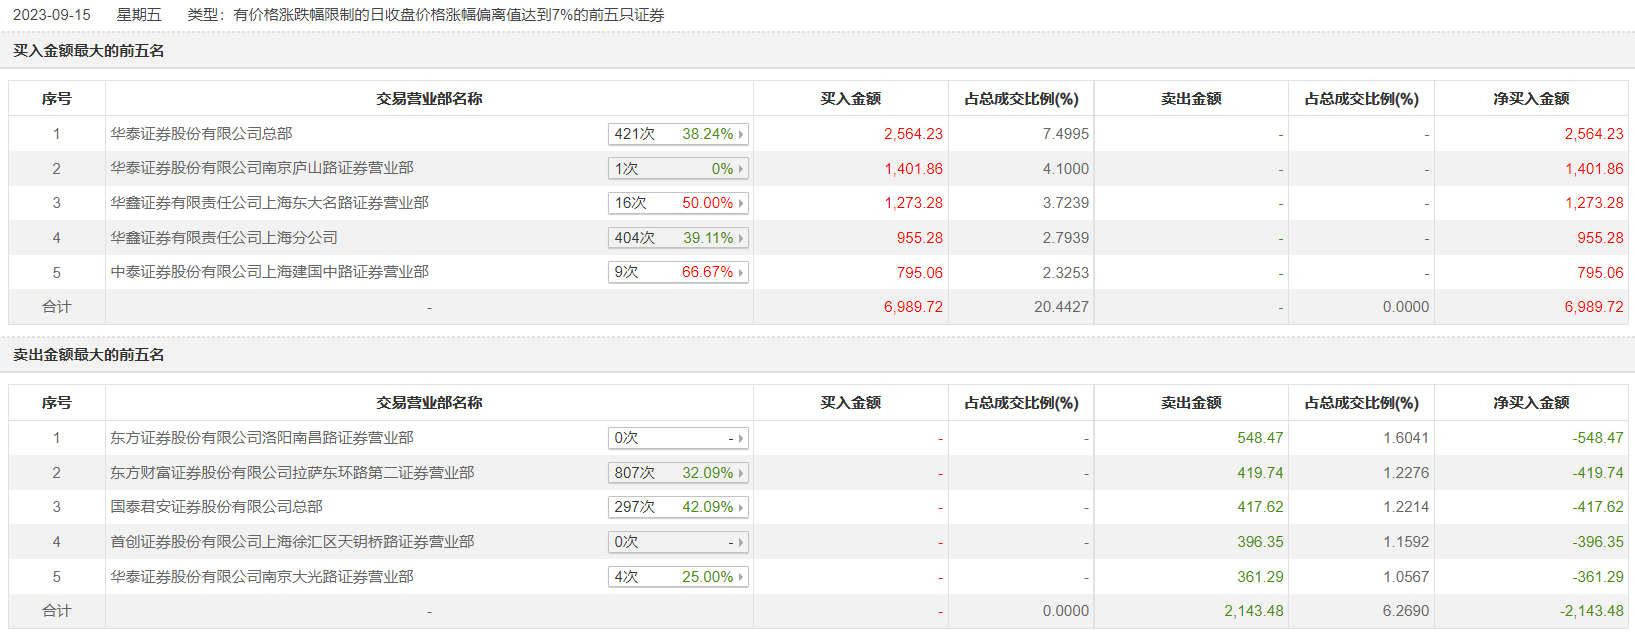The image size is (1635, 636).
Task: Open 华鑫证券上海东大名路证券营业部 link
Action: (x=269, y=203)
